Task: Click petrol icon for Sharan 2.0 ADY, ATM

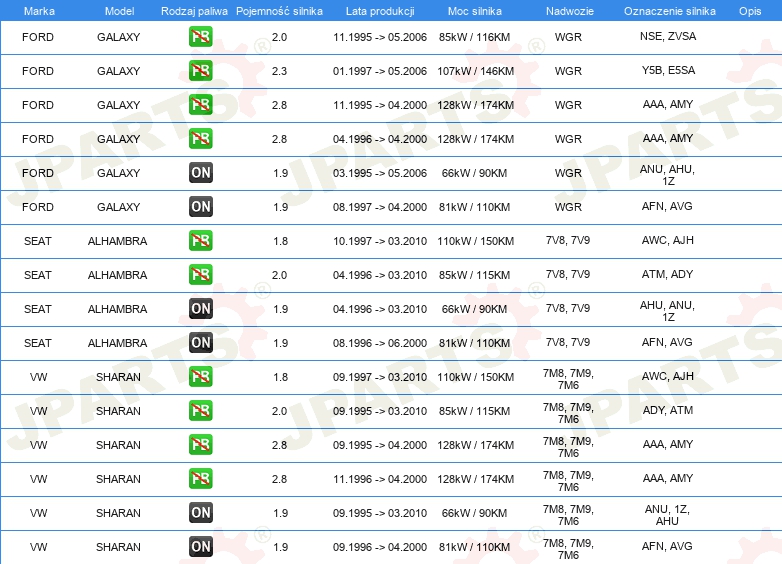Action: click(200, 411)
